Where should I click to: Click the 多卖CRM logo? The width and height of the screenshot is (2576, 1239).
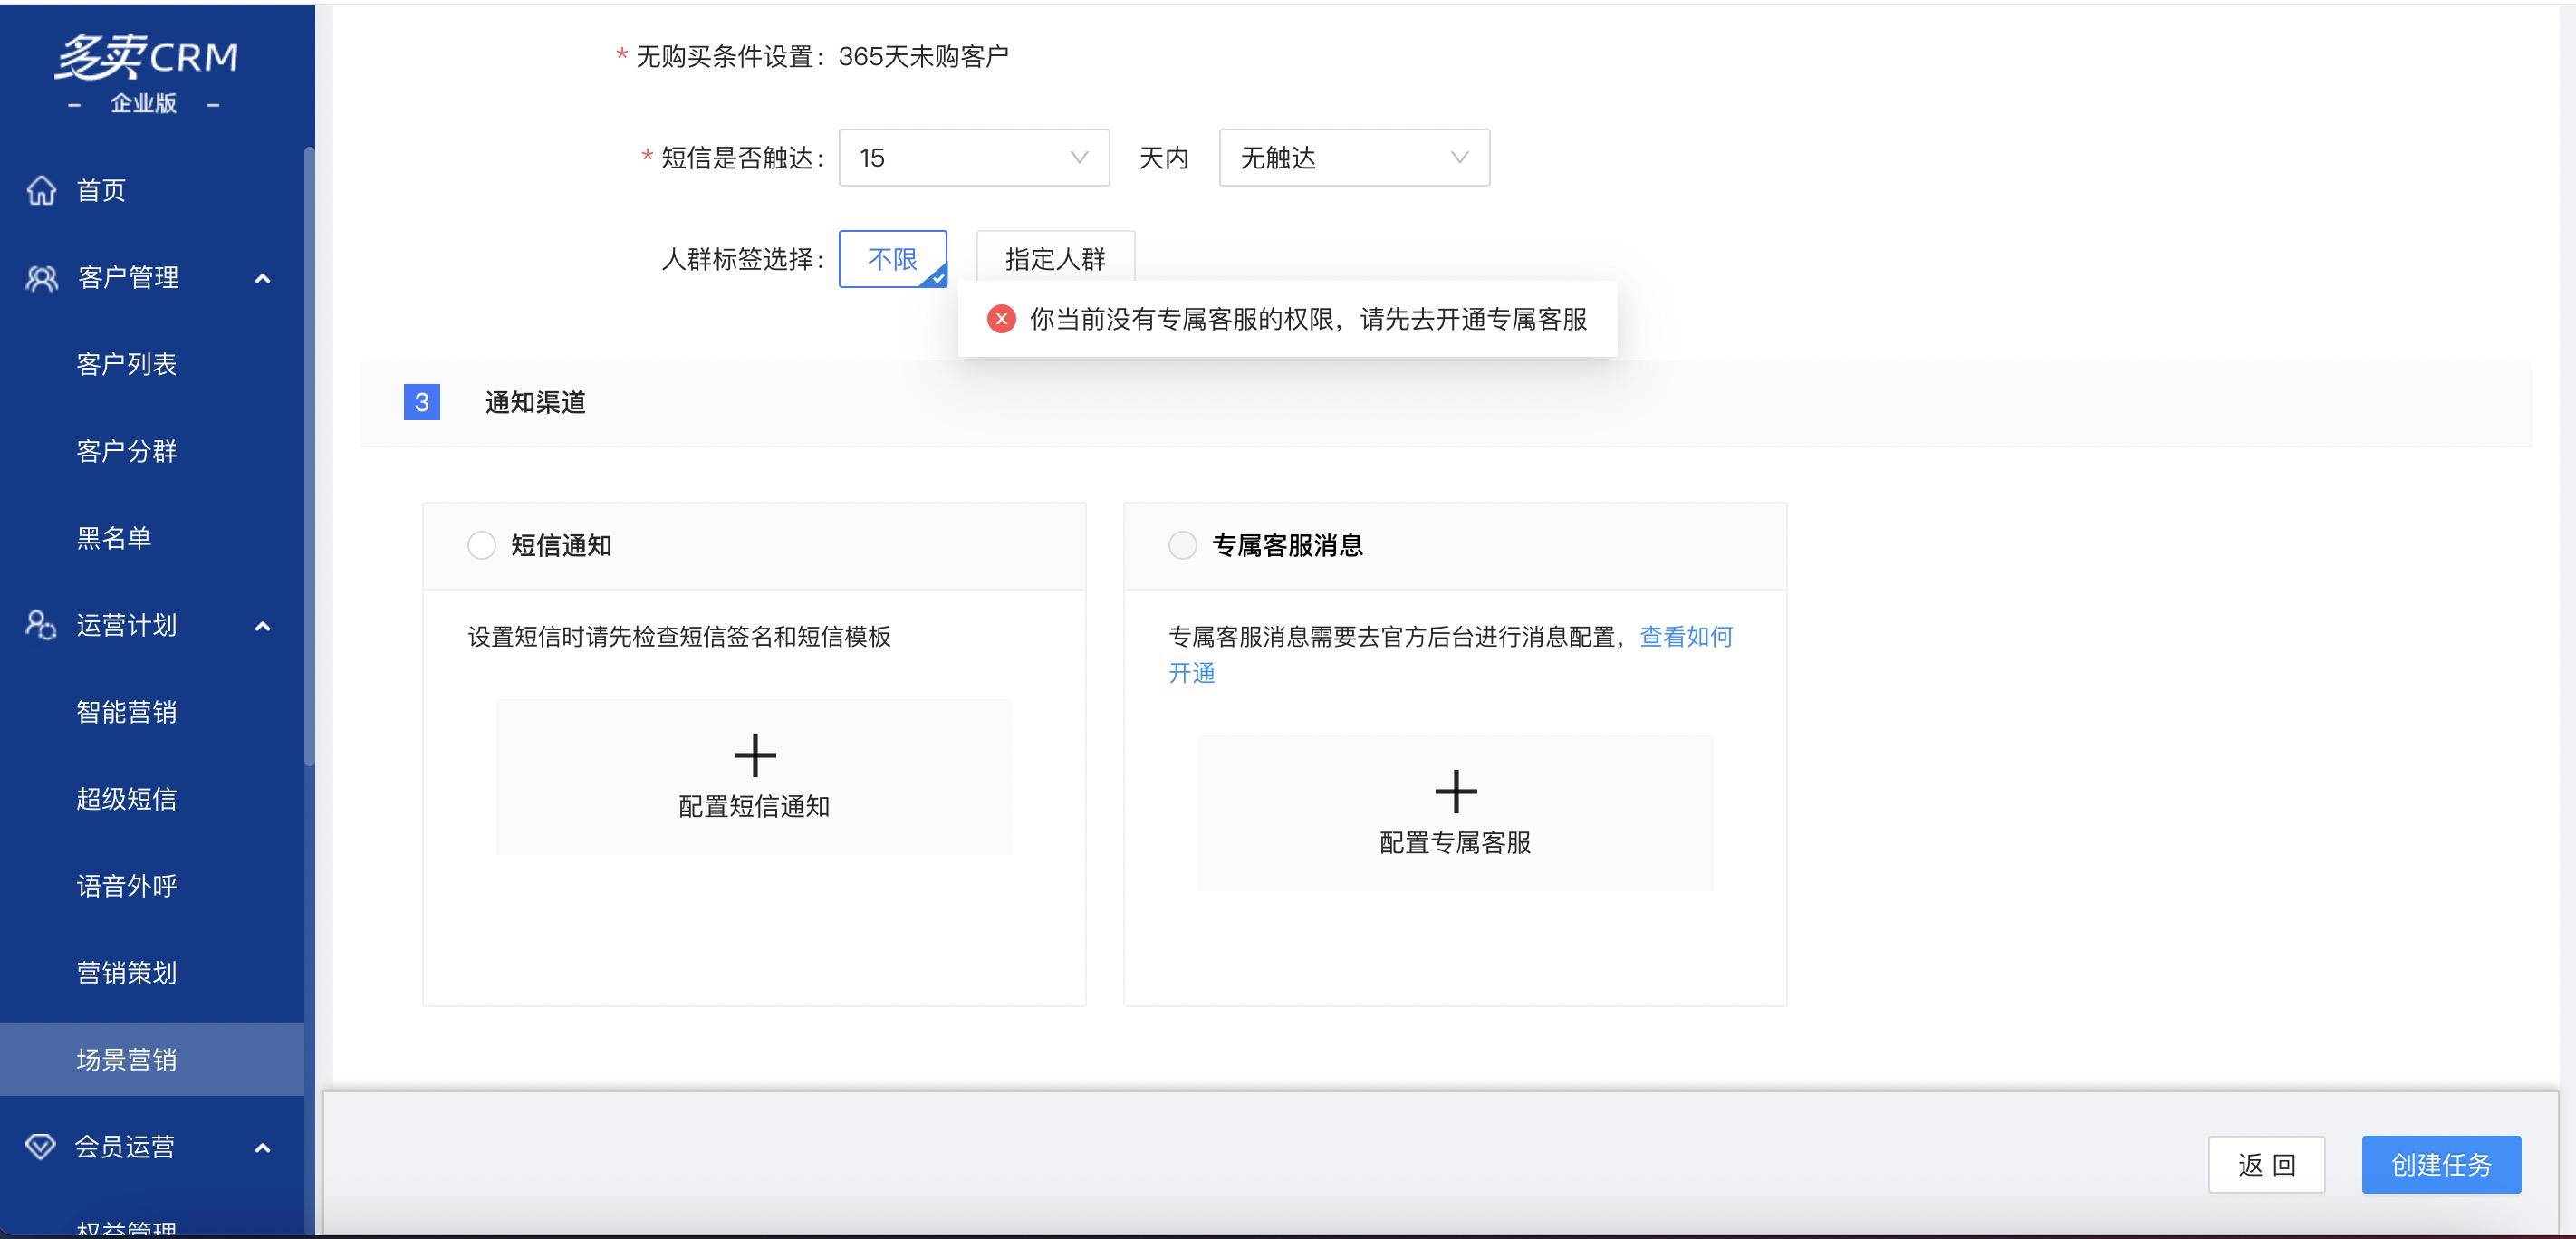147,58
